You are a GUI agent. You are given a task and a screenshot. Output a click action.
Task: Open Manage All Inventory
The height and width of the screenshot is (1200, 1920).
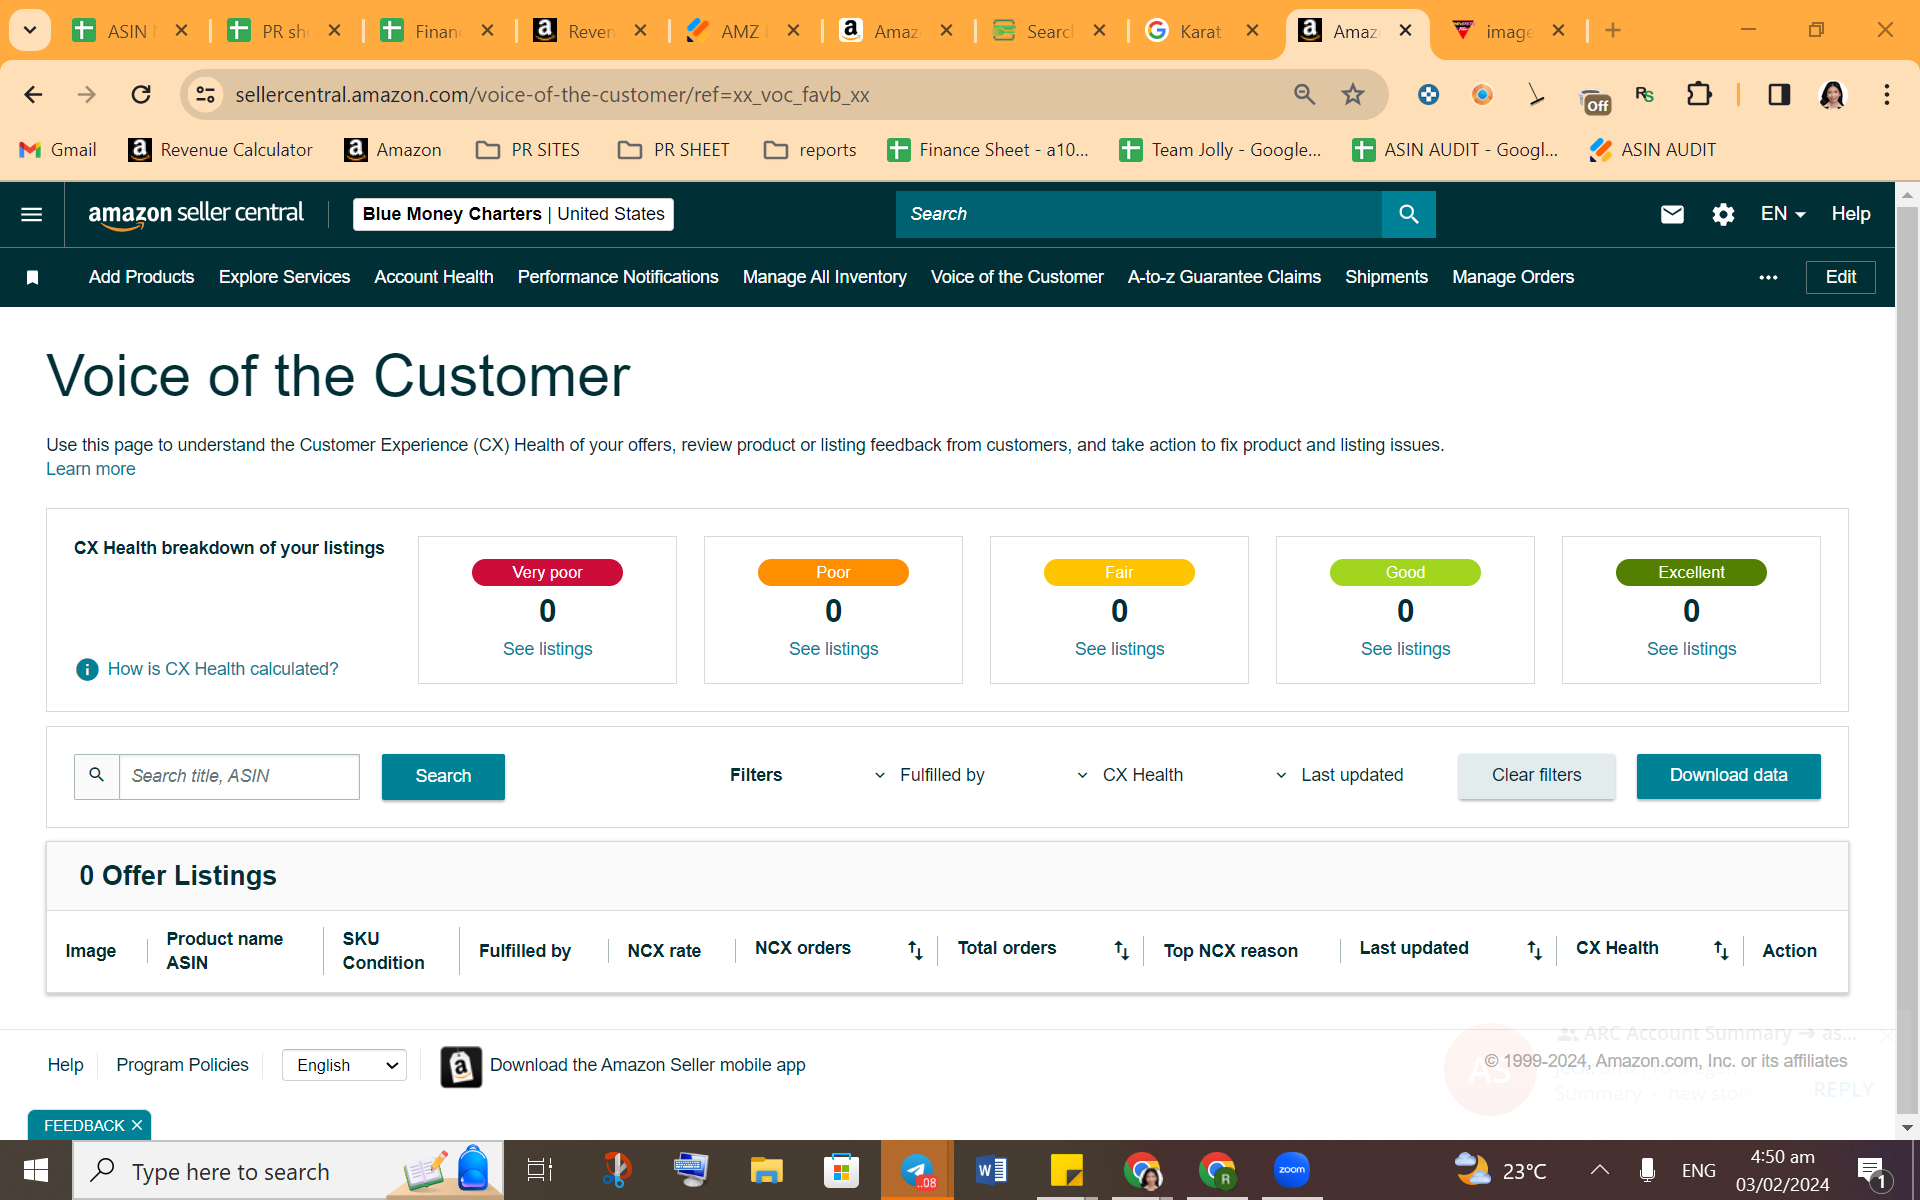825,277
